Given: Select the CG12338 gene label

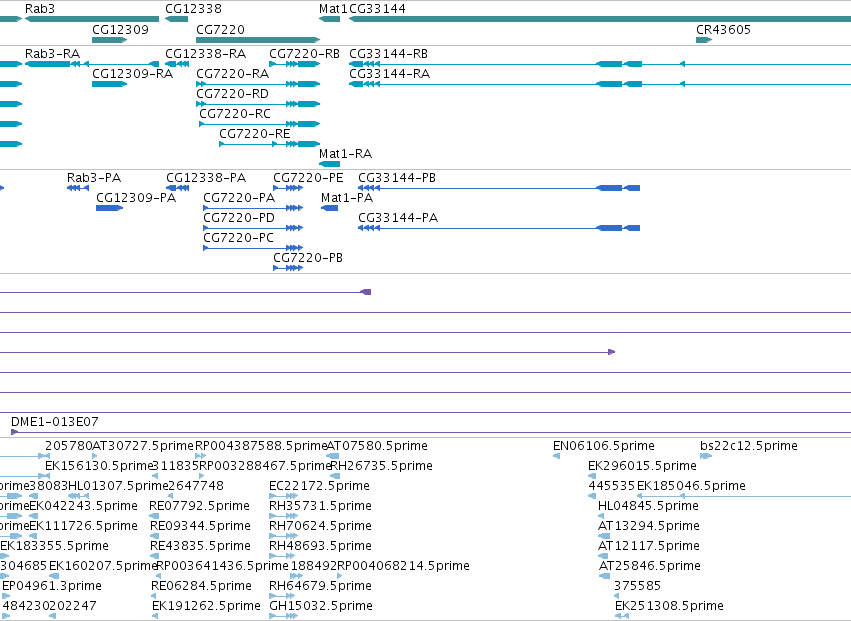Looking at the screenshot, I should coord(193,9).
